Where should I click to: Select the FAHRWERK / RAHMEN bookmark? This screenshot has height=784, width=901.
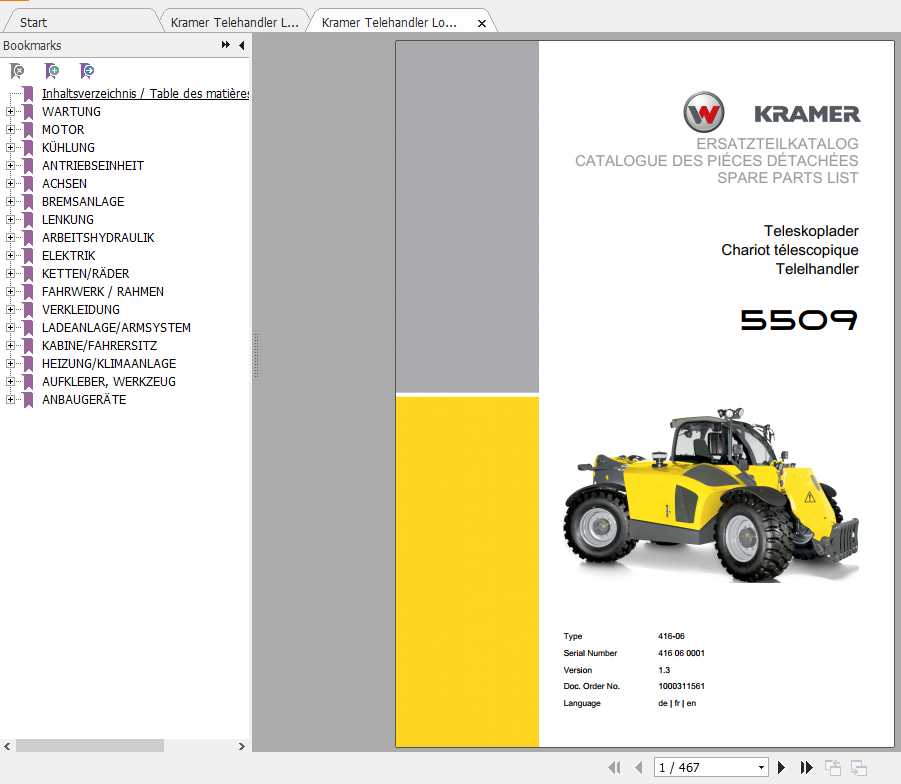(x=103, y=291)
